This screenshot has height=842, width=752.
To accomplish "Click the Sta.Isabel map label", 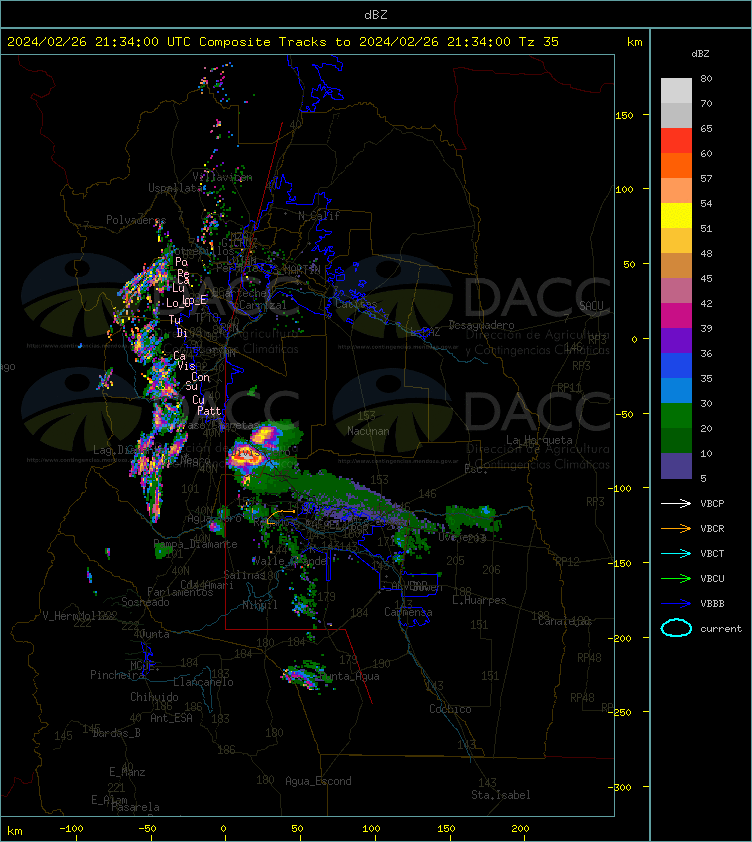I will tap(501, 795).
